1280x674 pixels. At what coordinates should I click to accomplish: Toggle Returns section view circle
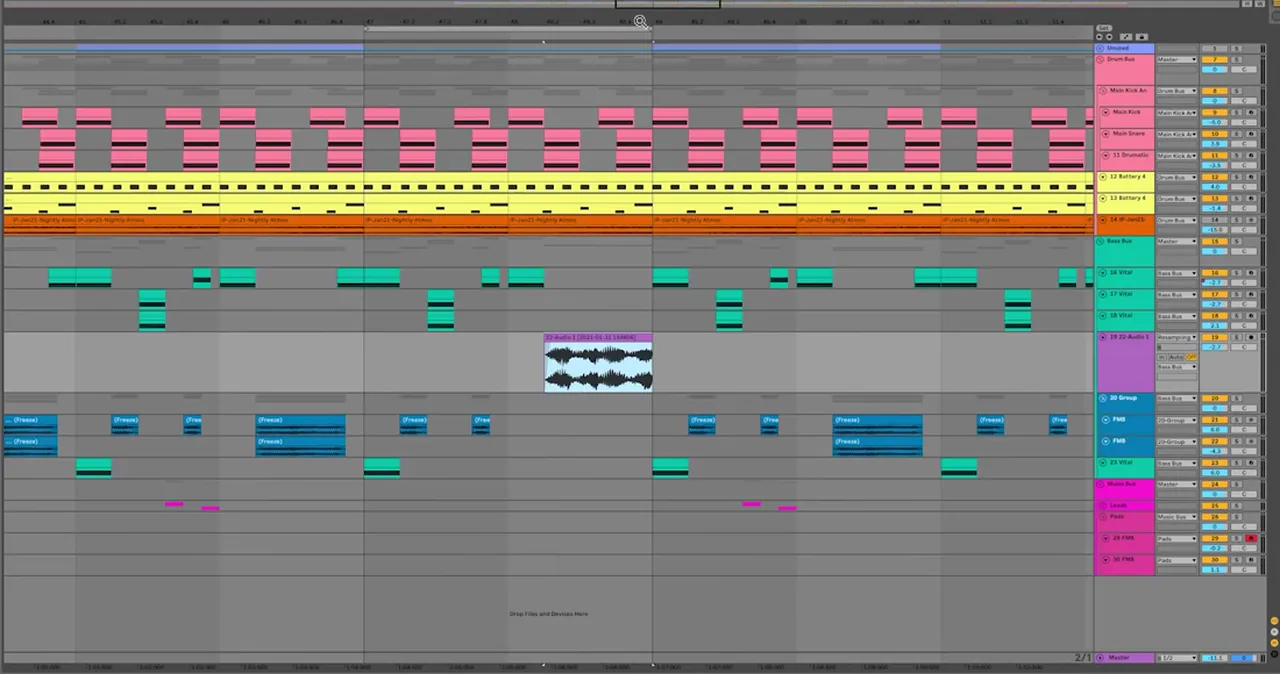1274,632
